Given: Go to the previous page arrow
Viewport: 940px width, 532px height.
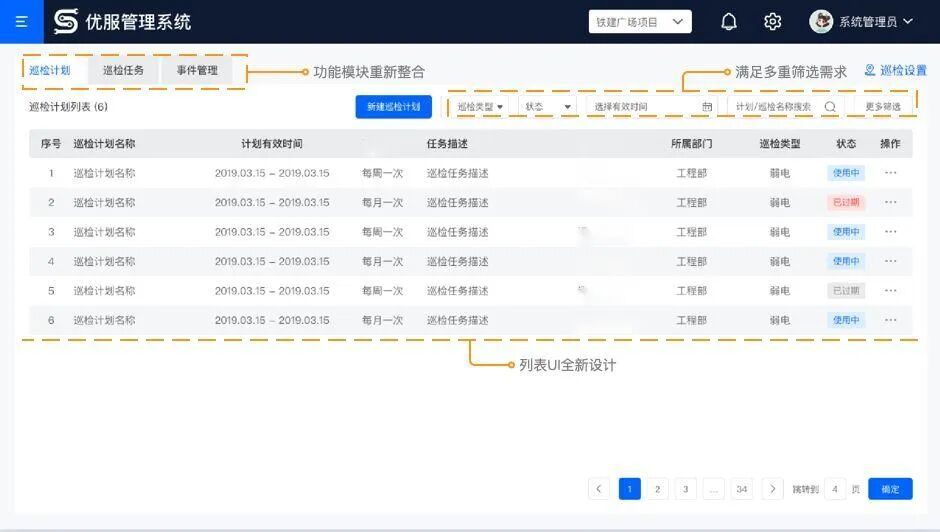Looking at the screenshot, I should point(598,489).
